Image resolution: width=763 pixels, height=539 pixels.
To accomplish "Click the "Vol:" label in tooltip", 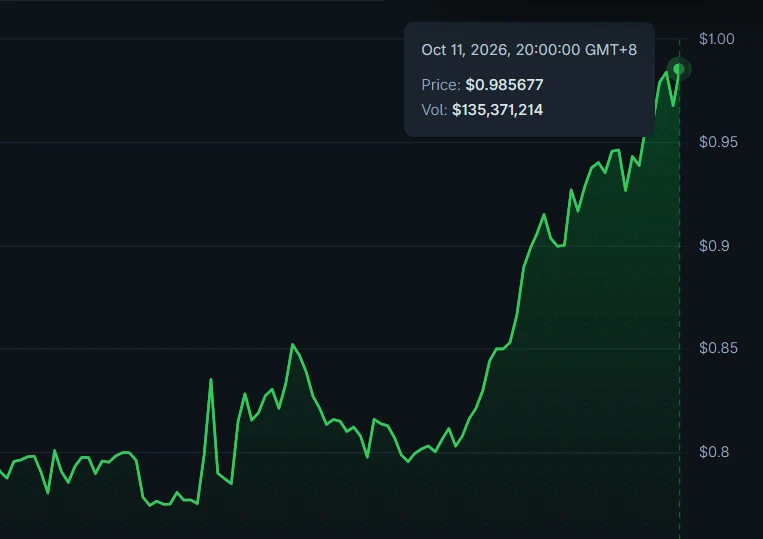I will pos(434,110).
